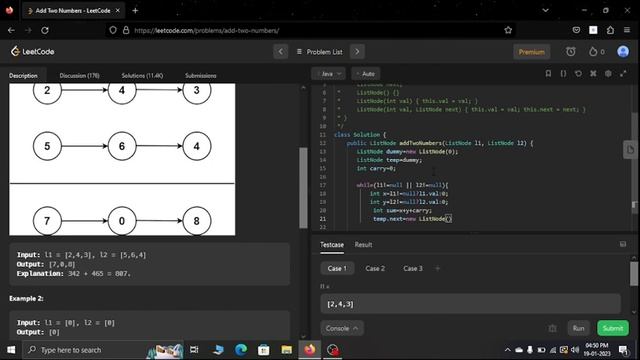Click the class Solution line
Image resolution: width=640 pixels, height=360 pixels.
[360, 134]
